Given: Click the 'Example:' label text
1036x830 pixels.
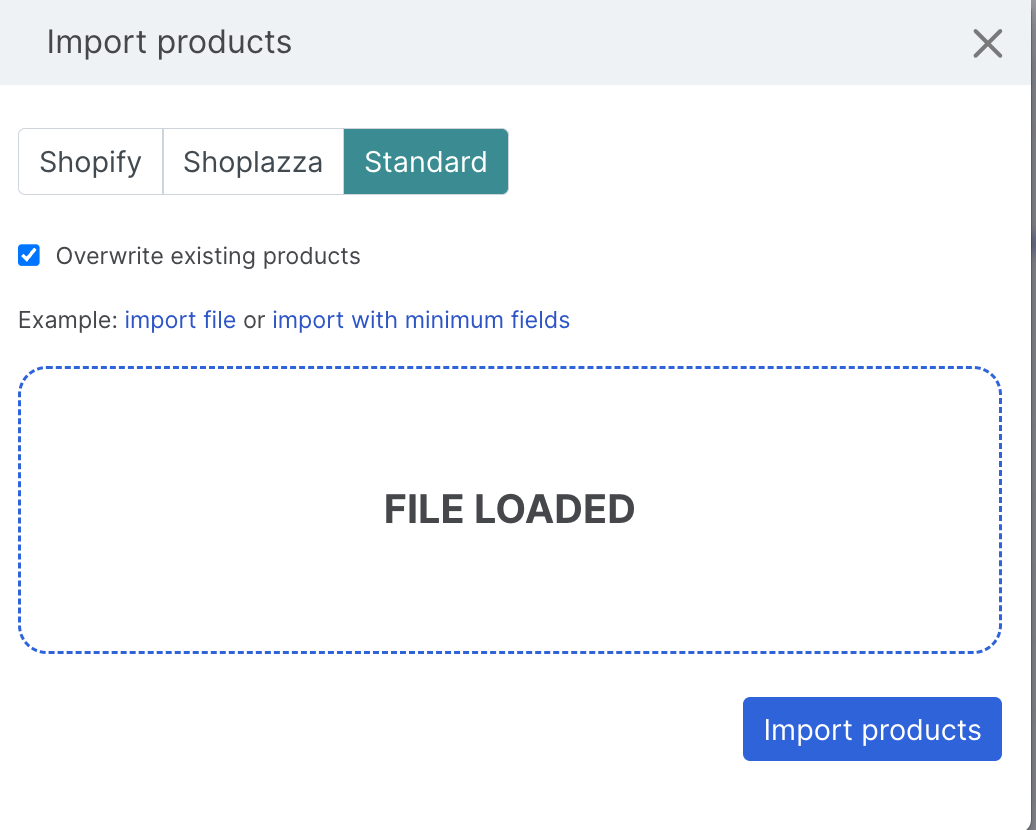Looking at the screenshot, I should tap(68, 321).
